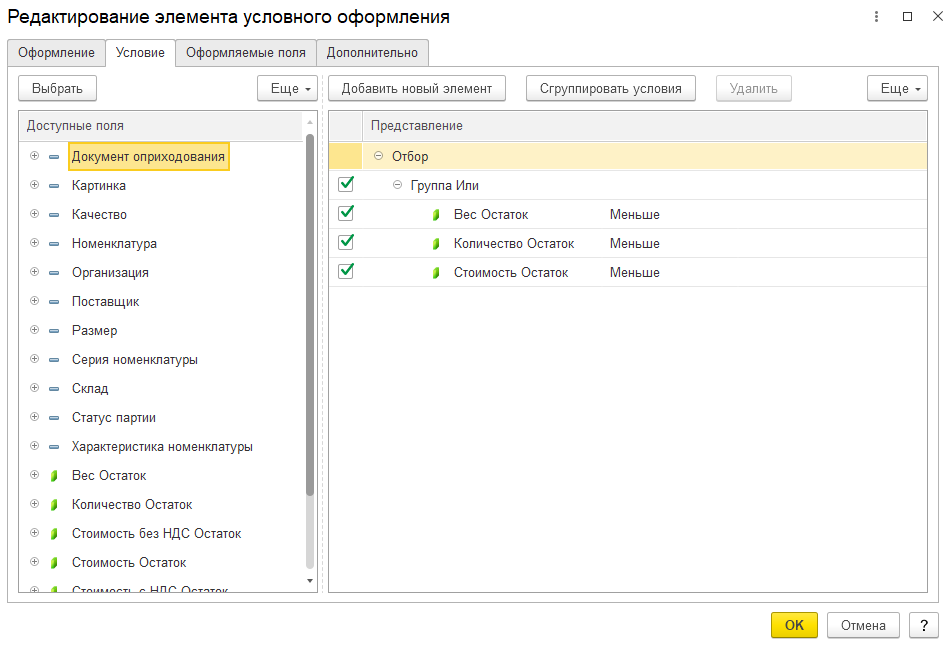Expand the Документ оприходования field
Viewport: 952px width, 647px height.
point(35,156)
